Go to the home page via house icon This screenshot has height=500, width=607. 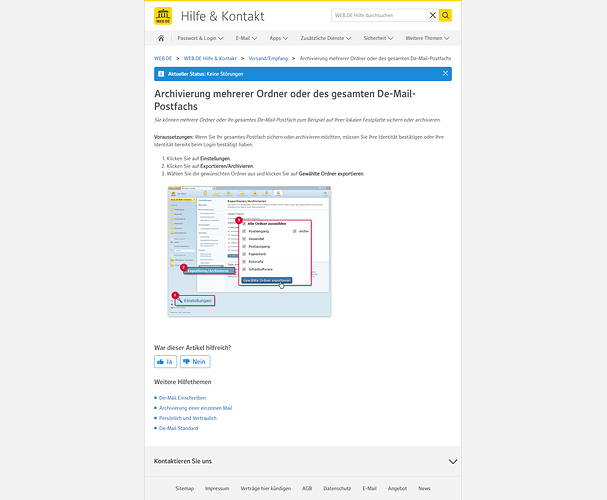click(x=161, y=38)
